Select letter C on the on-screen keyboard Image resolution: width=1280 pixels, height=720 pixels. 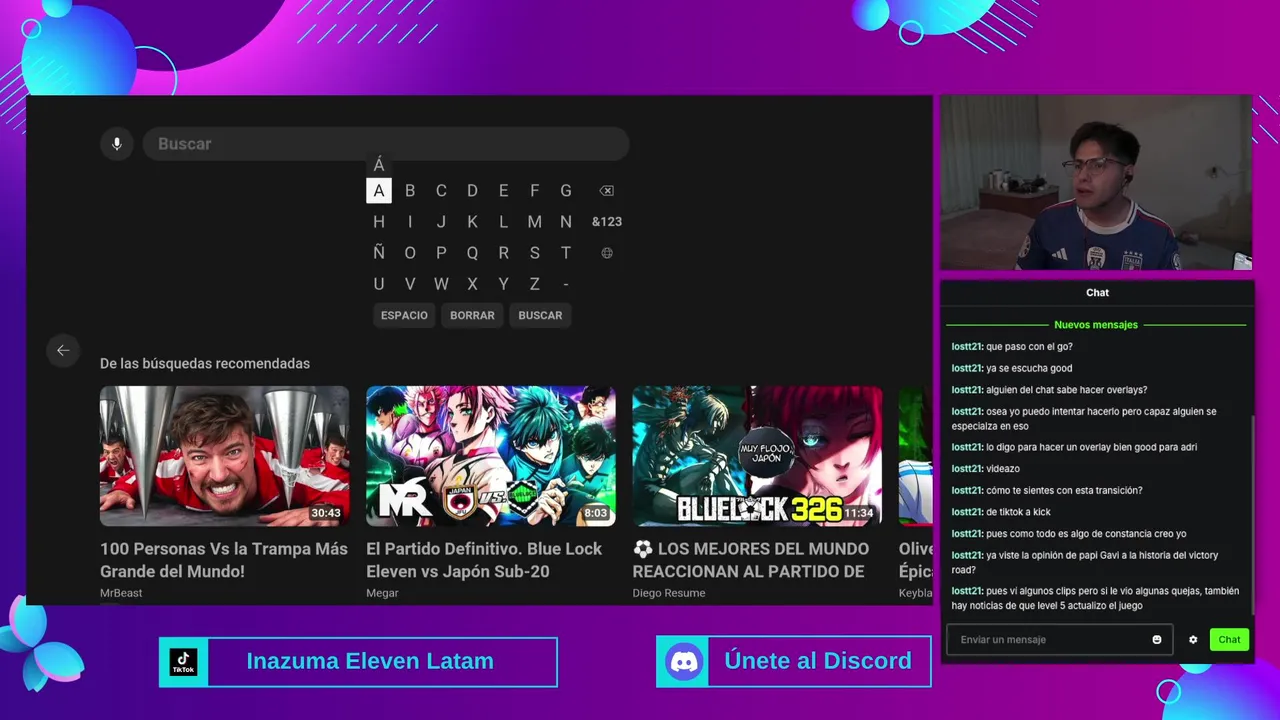[441, 191]
